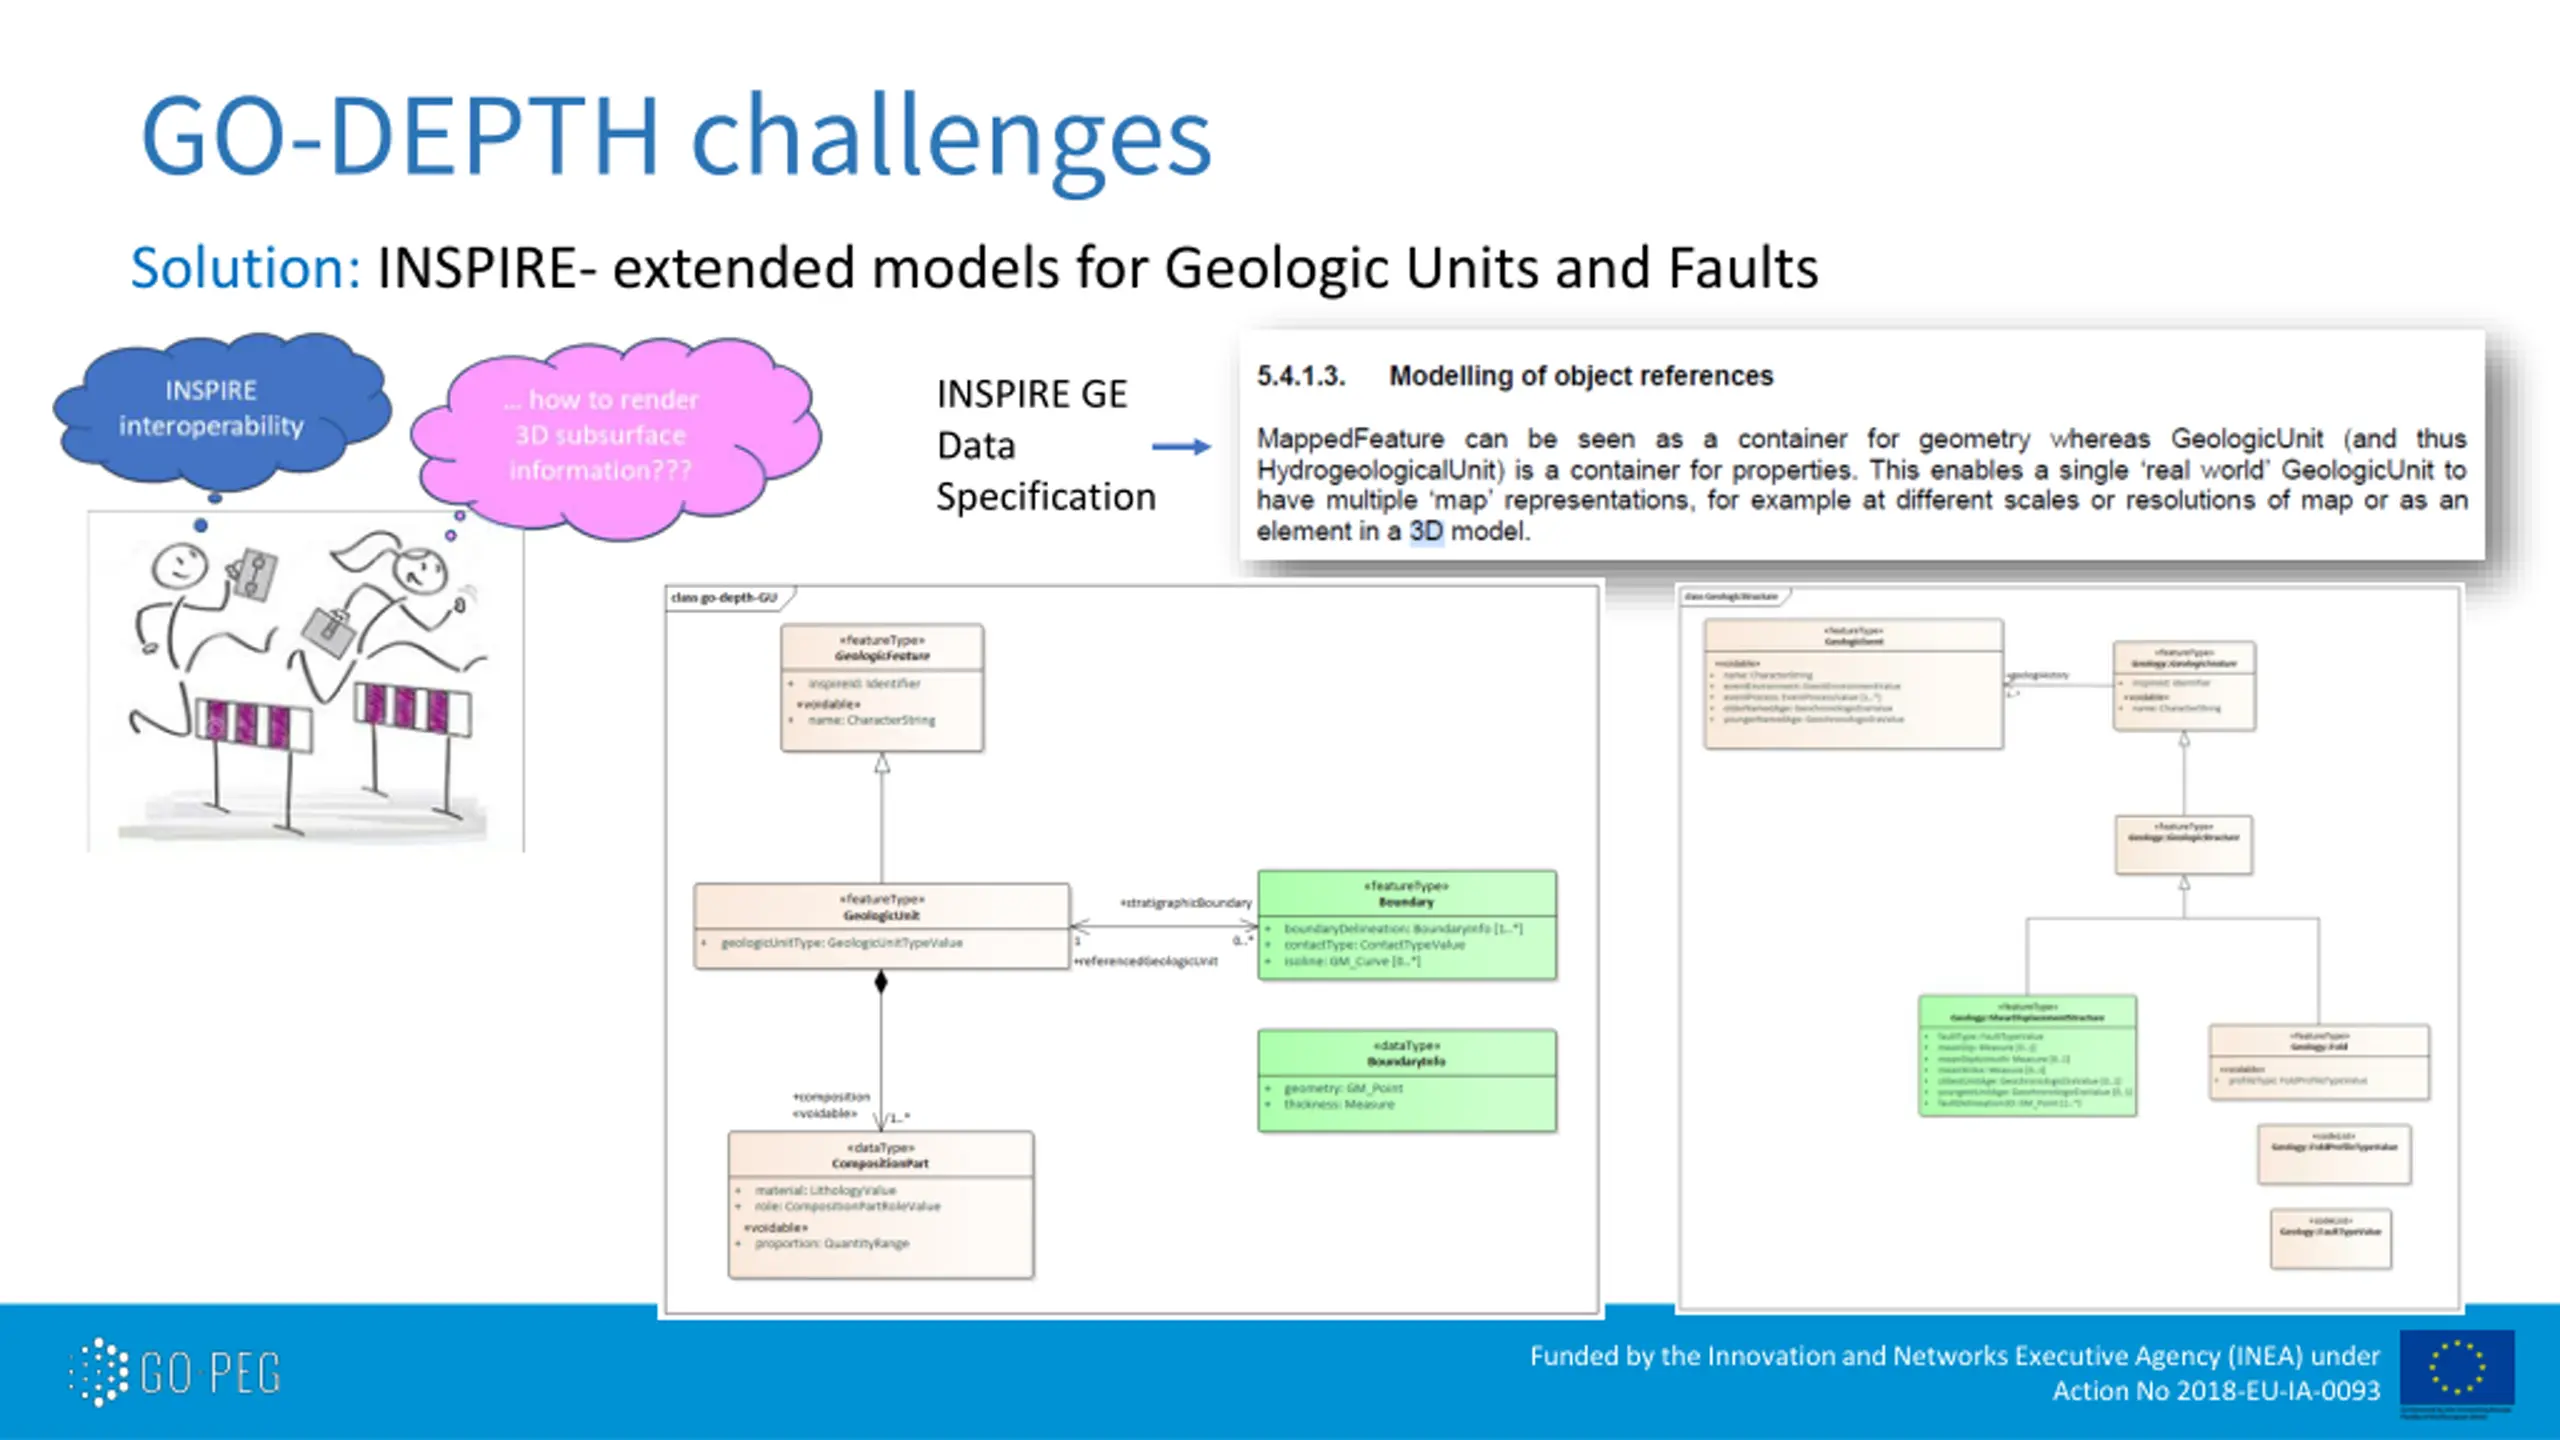
Task: Click the "INSPIRE GE Data Specification" label
Action: click(1046, 446)
